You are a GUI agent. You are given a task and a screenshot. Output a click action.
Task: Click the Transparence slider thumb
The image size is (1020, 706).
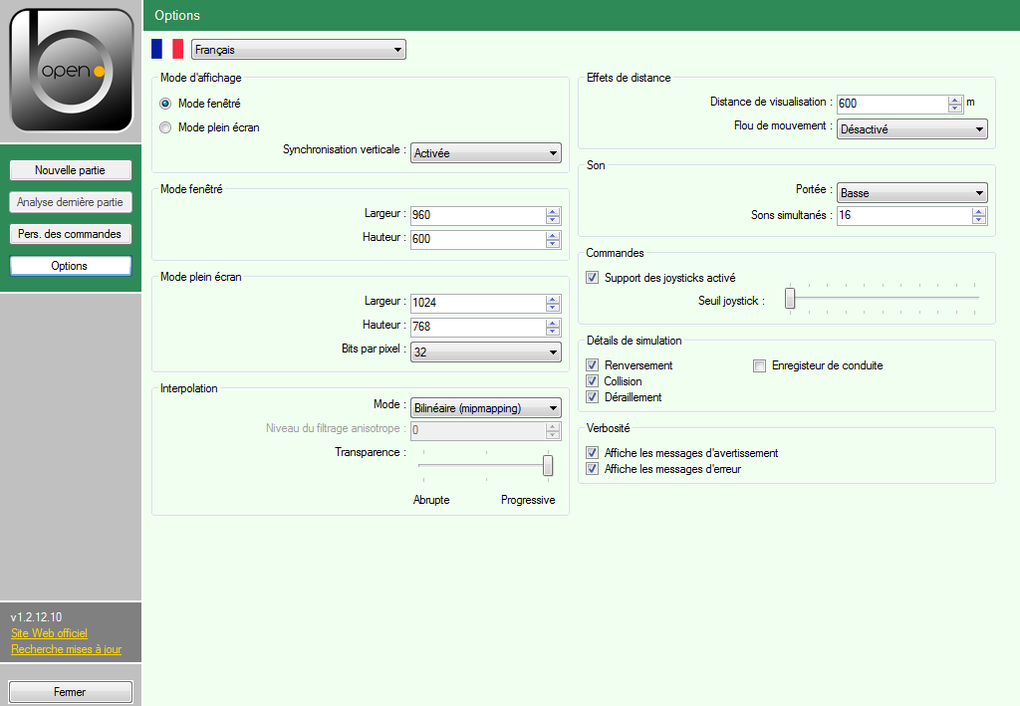click(x=548, y=466)
